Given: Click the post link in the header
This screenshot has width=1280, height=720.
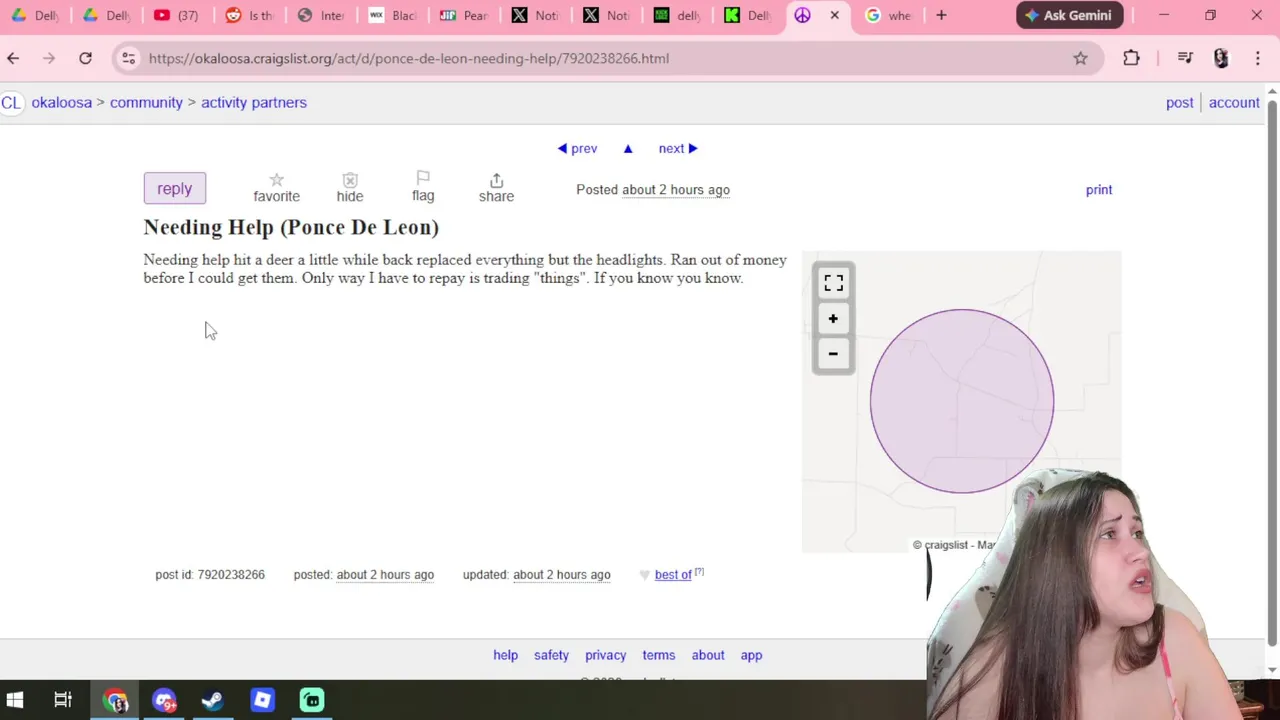Looking at the screenshot, I should click(1180, 102).
